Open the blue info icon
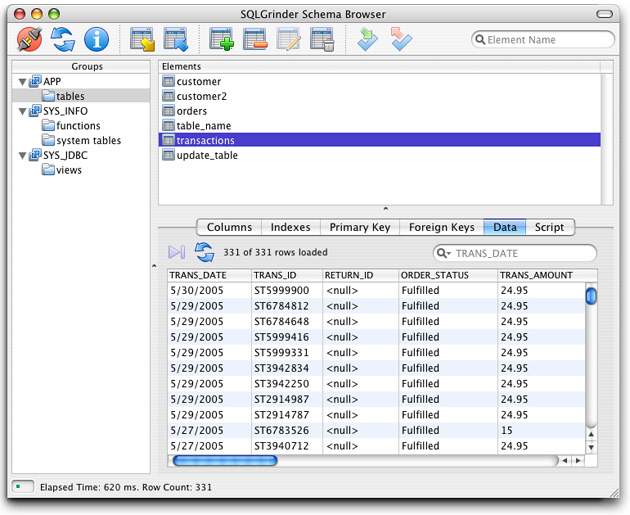The image size is (630, 515). pos(96,39)
